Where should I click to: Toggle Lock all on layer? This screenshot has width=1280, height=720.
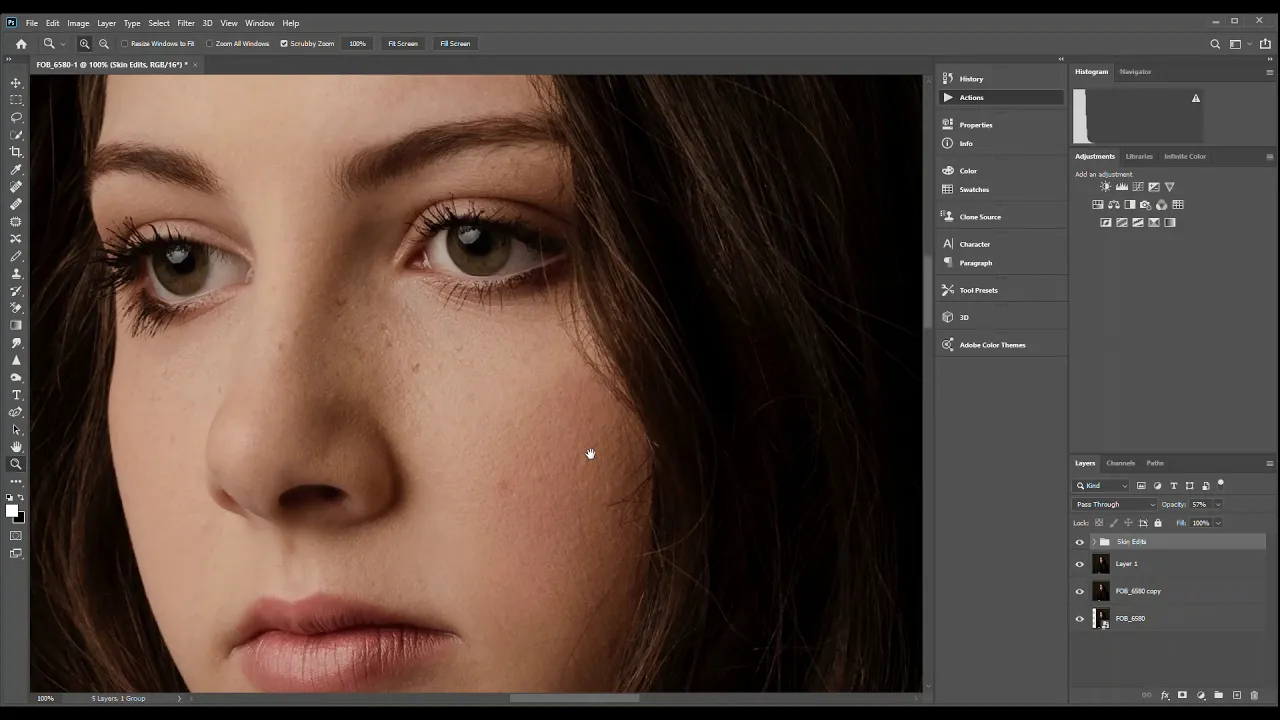click(1158, 523)
